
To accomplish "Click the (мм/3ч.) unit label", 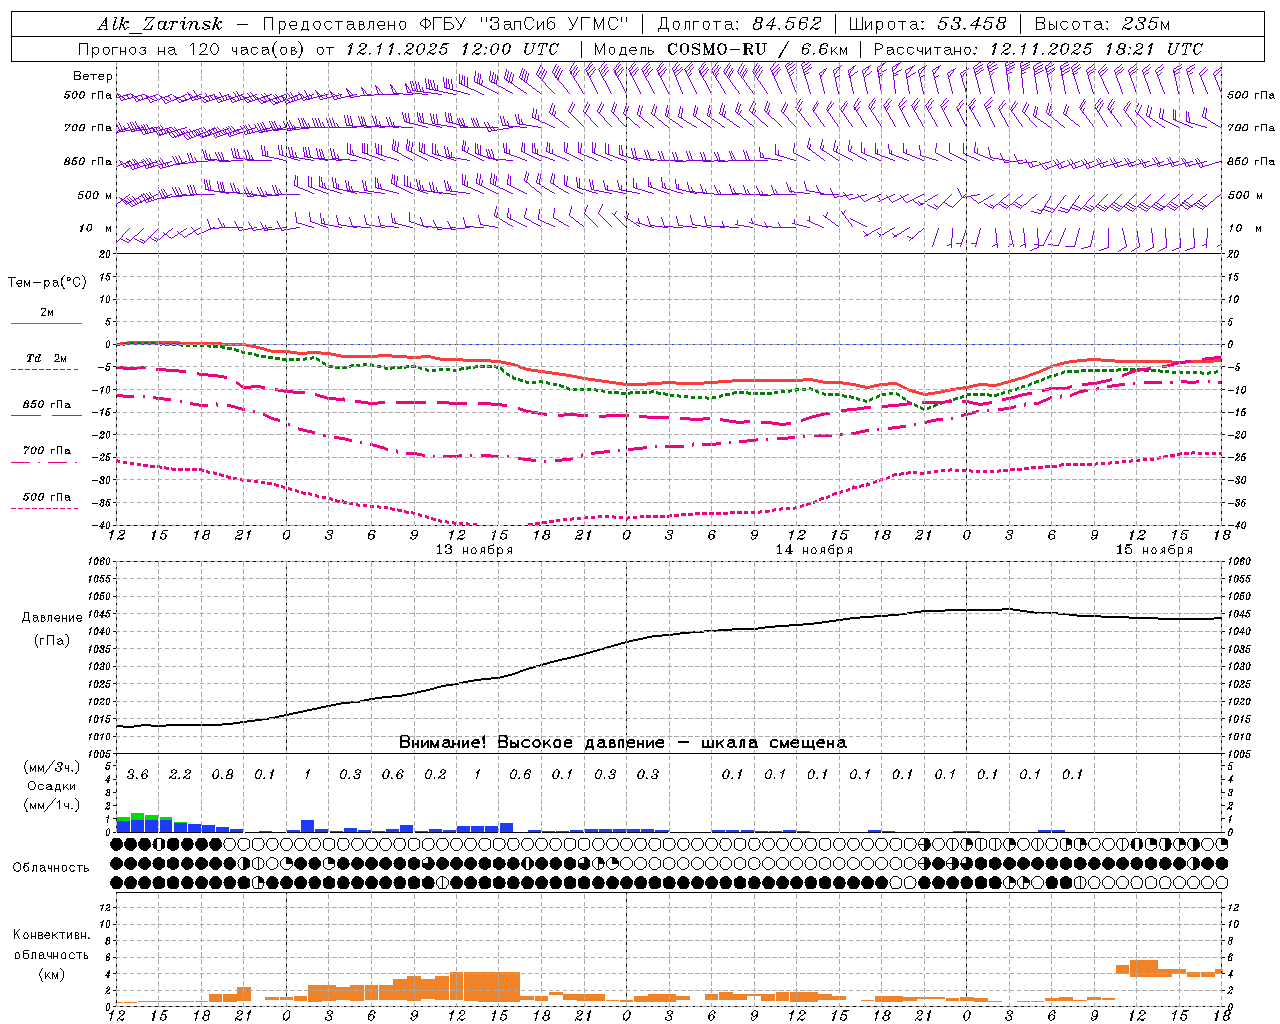I will click(52, 767).
